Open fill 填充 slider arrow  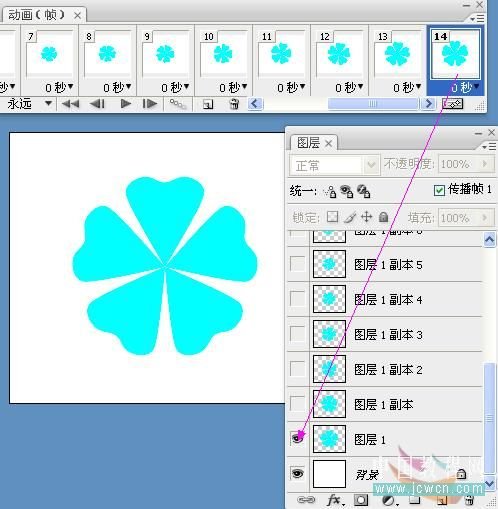(485, 217)
